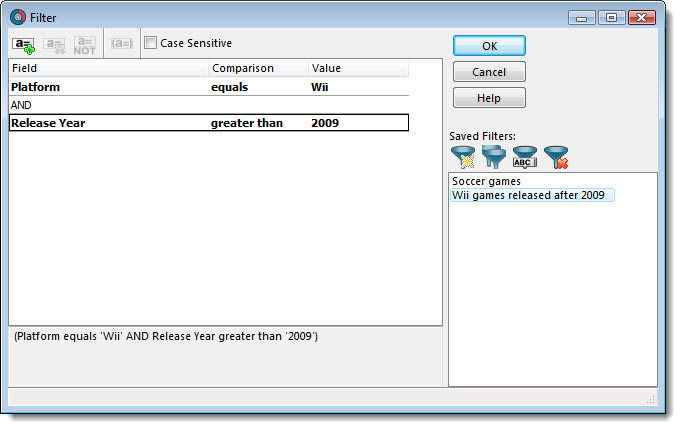Click the rename saved filter ABC icon
Screen dimensions: 680x429
point(525,157)
